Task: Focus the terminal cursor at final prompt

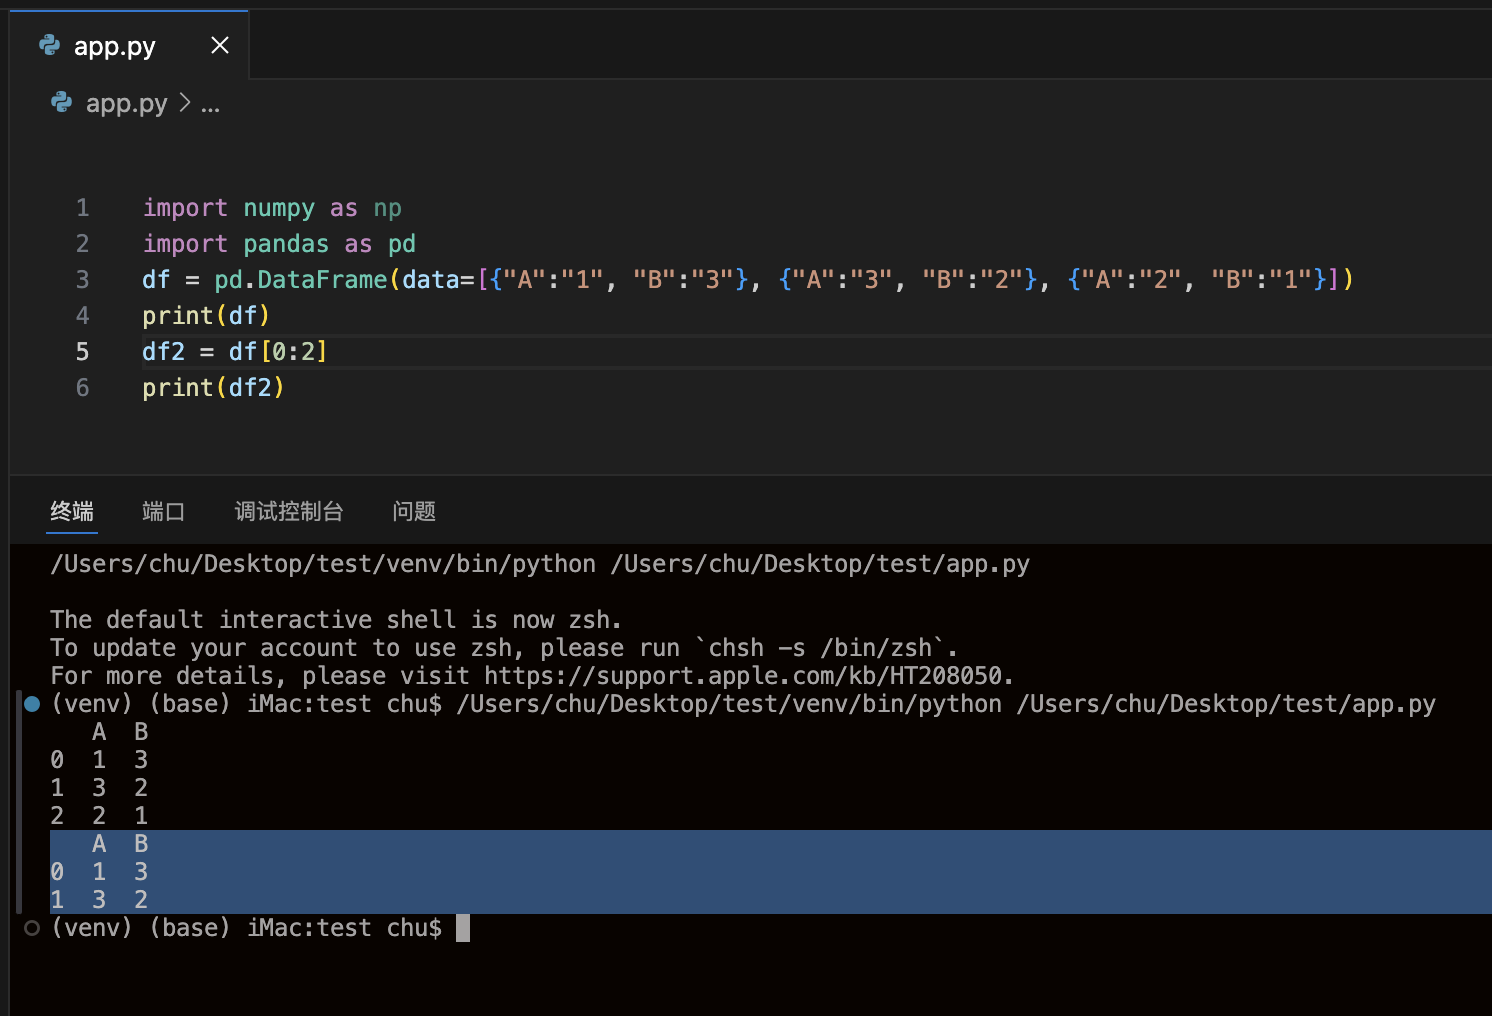Action: pyautogui.click(x=463, y=928)
